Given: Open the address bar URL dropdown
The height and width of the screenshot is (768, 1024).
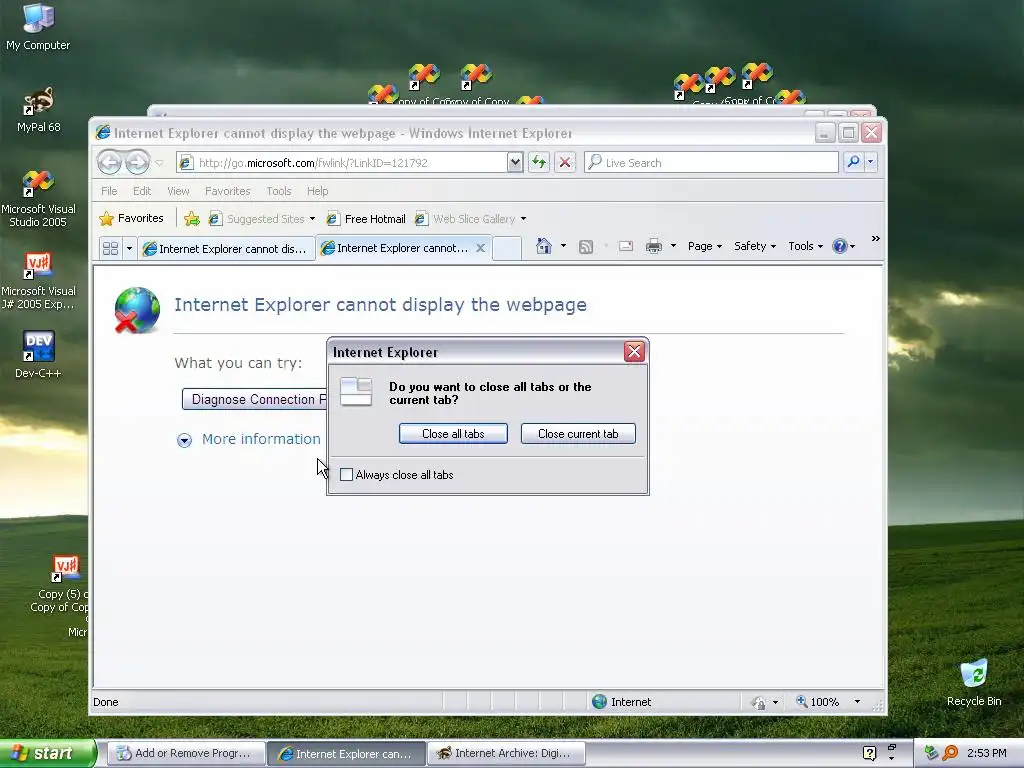Looking at the screenshot, I should (515, 162).
